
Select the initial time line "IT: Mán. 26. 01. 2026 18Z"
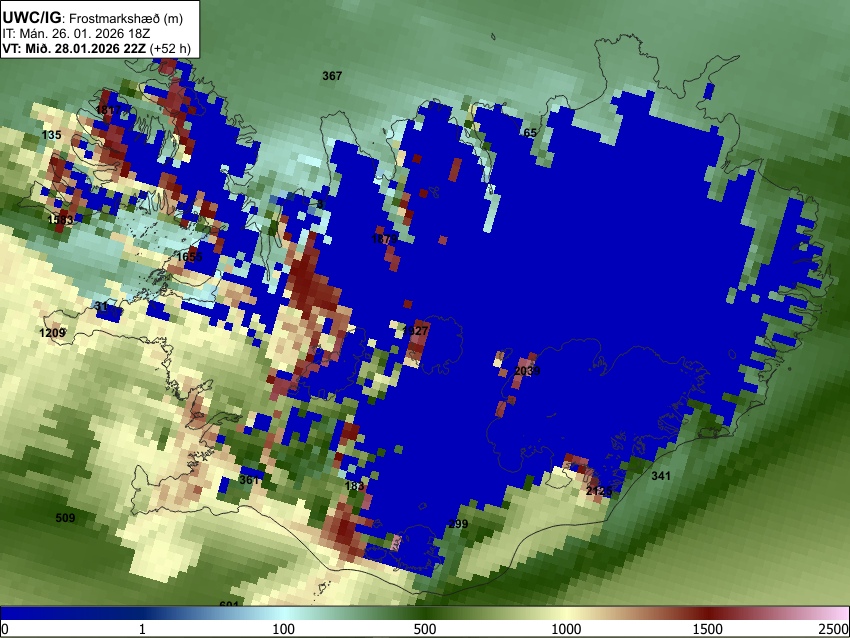tap(76, 34)
